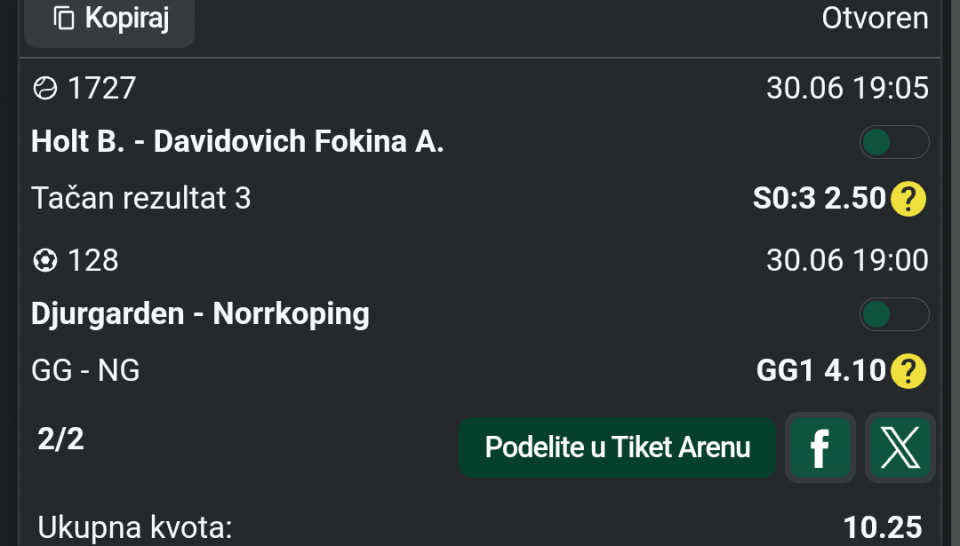This screenshot has height=546, width=960.
Task: Click the GG1 4.10 odds selection
Action: coord(821,371)
